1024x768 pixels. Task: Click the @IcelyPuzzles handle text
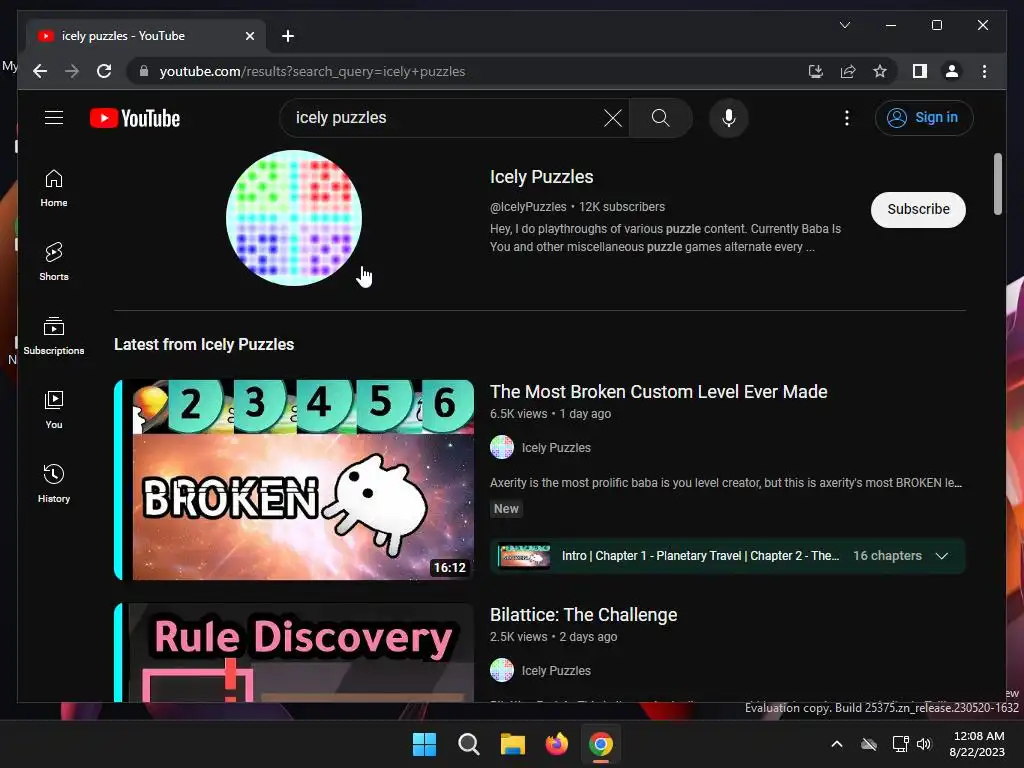pos(528,207)
